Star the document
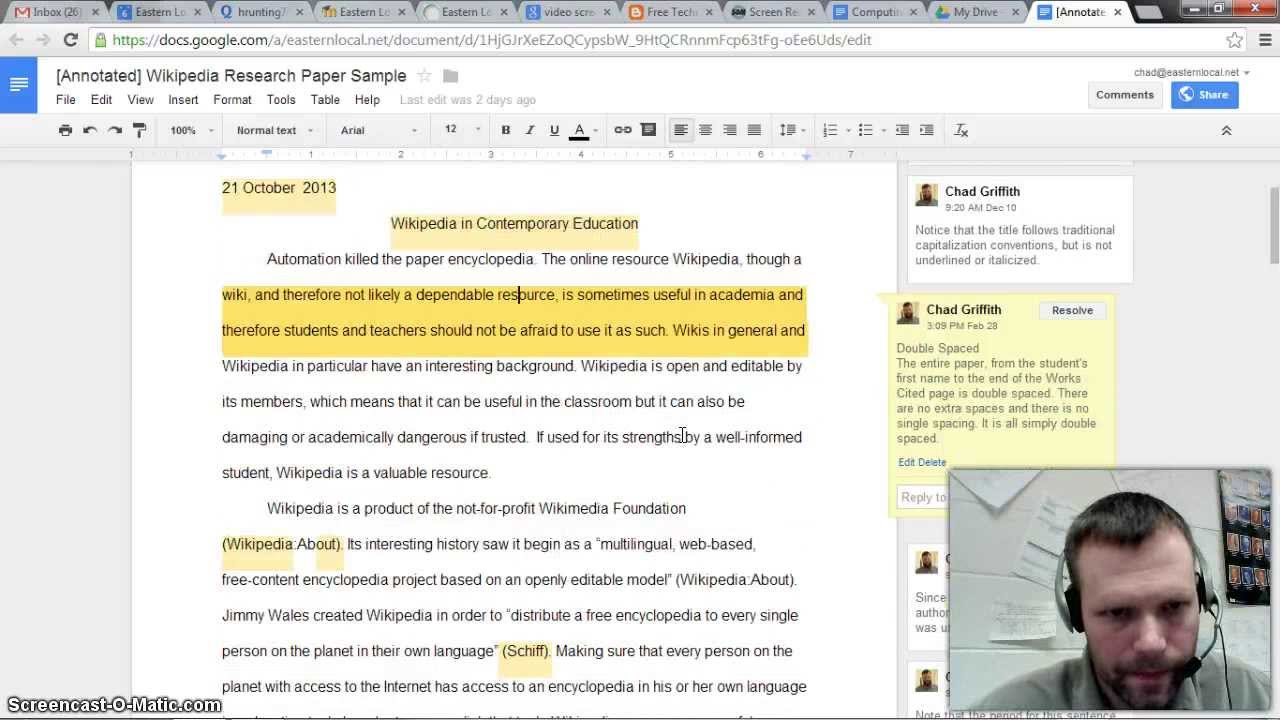Viewport: 1280px width, 720px height. click(x=424, y=76)
